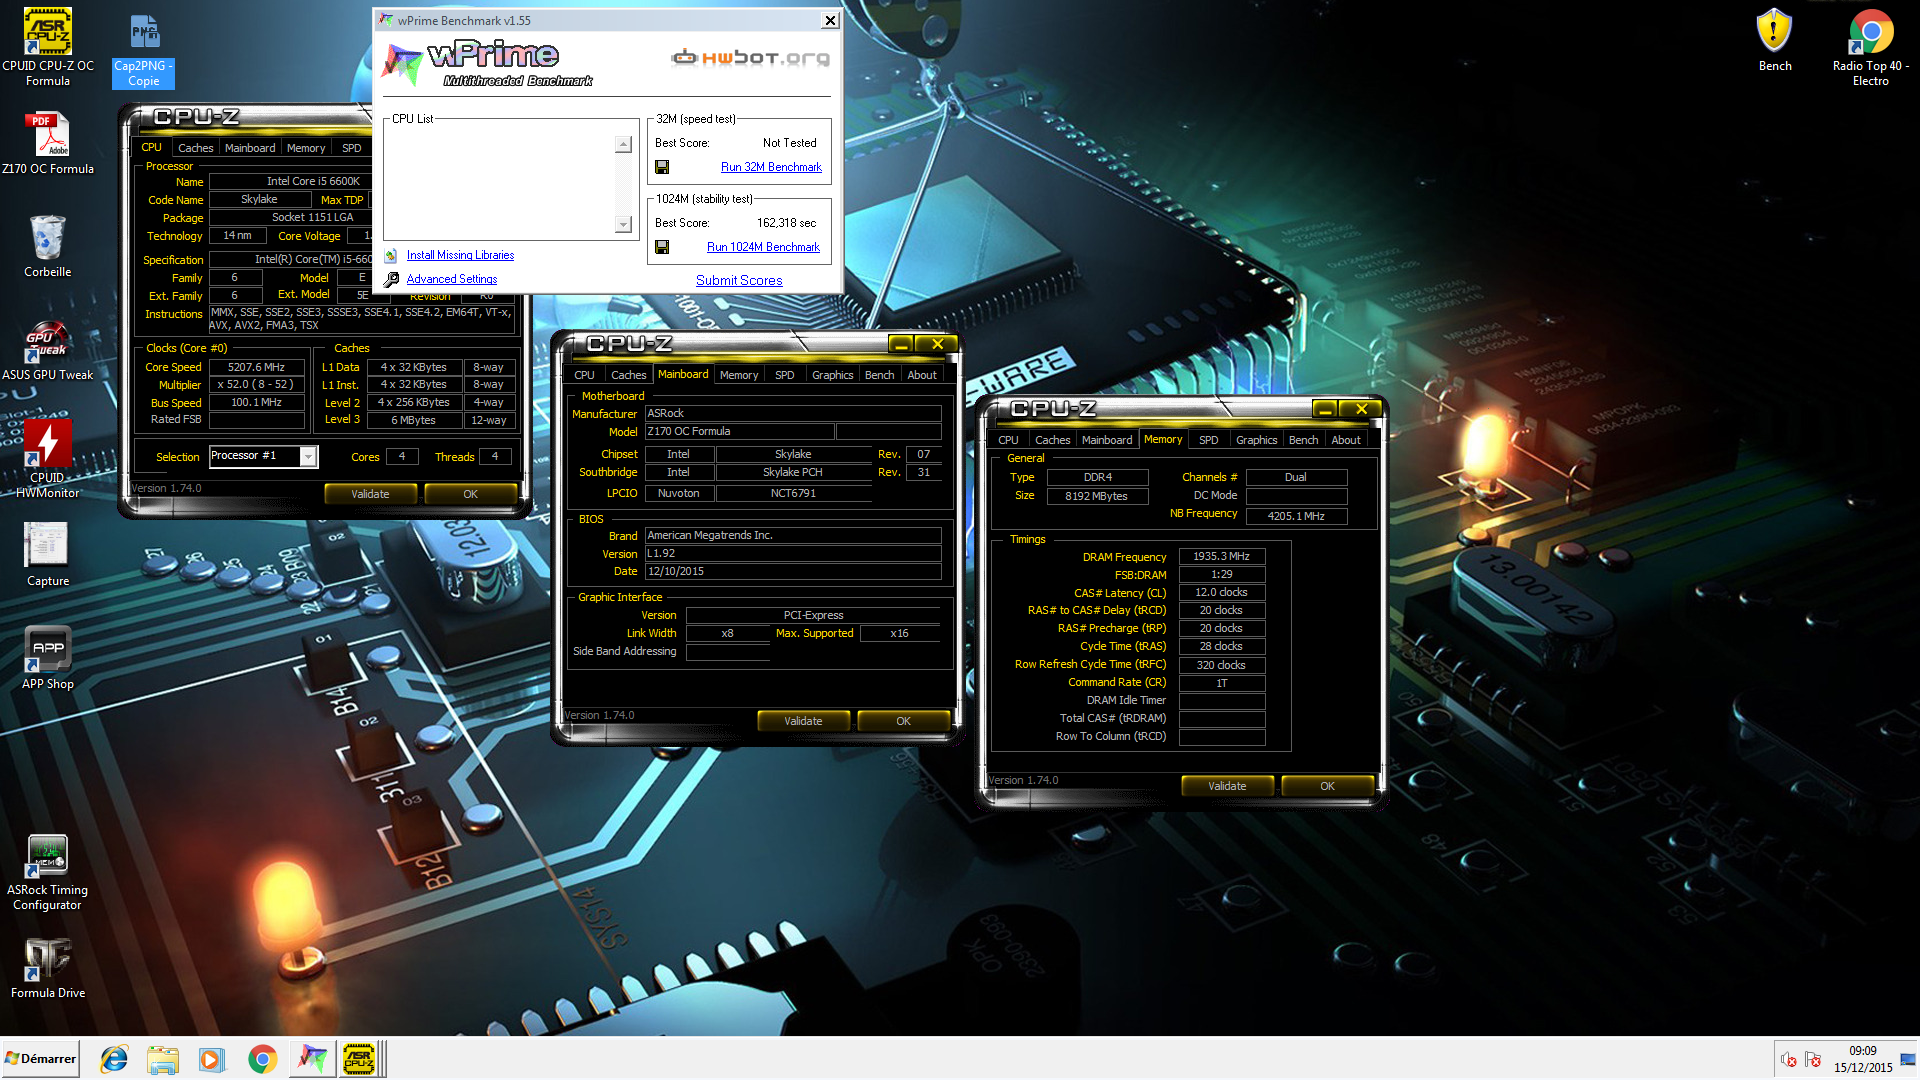Click OK in Mainboard window

(x=903, y=721)
